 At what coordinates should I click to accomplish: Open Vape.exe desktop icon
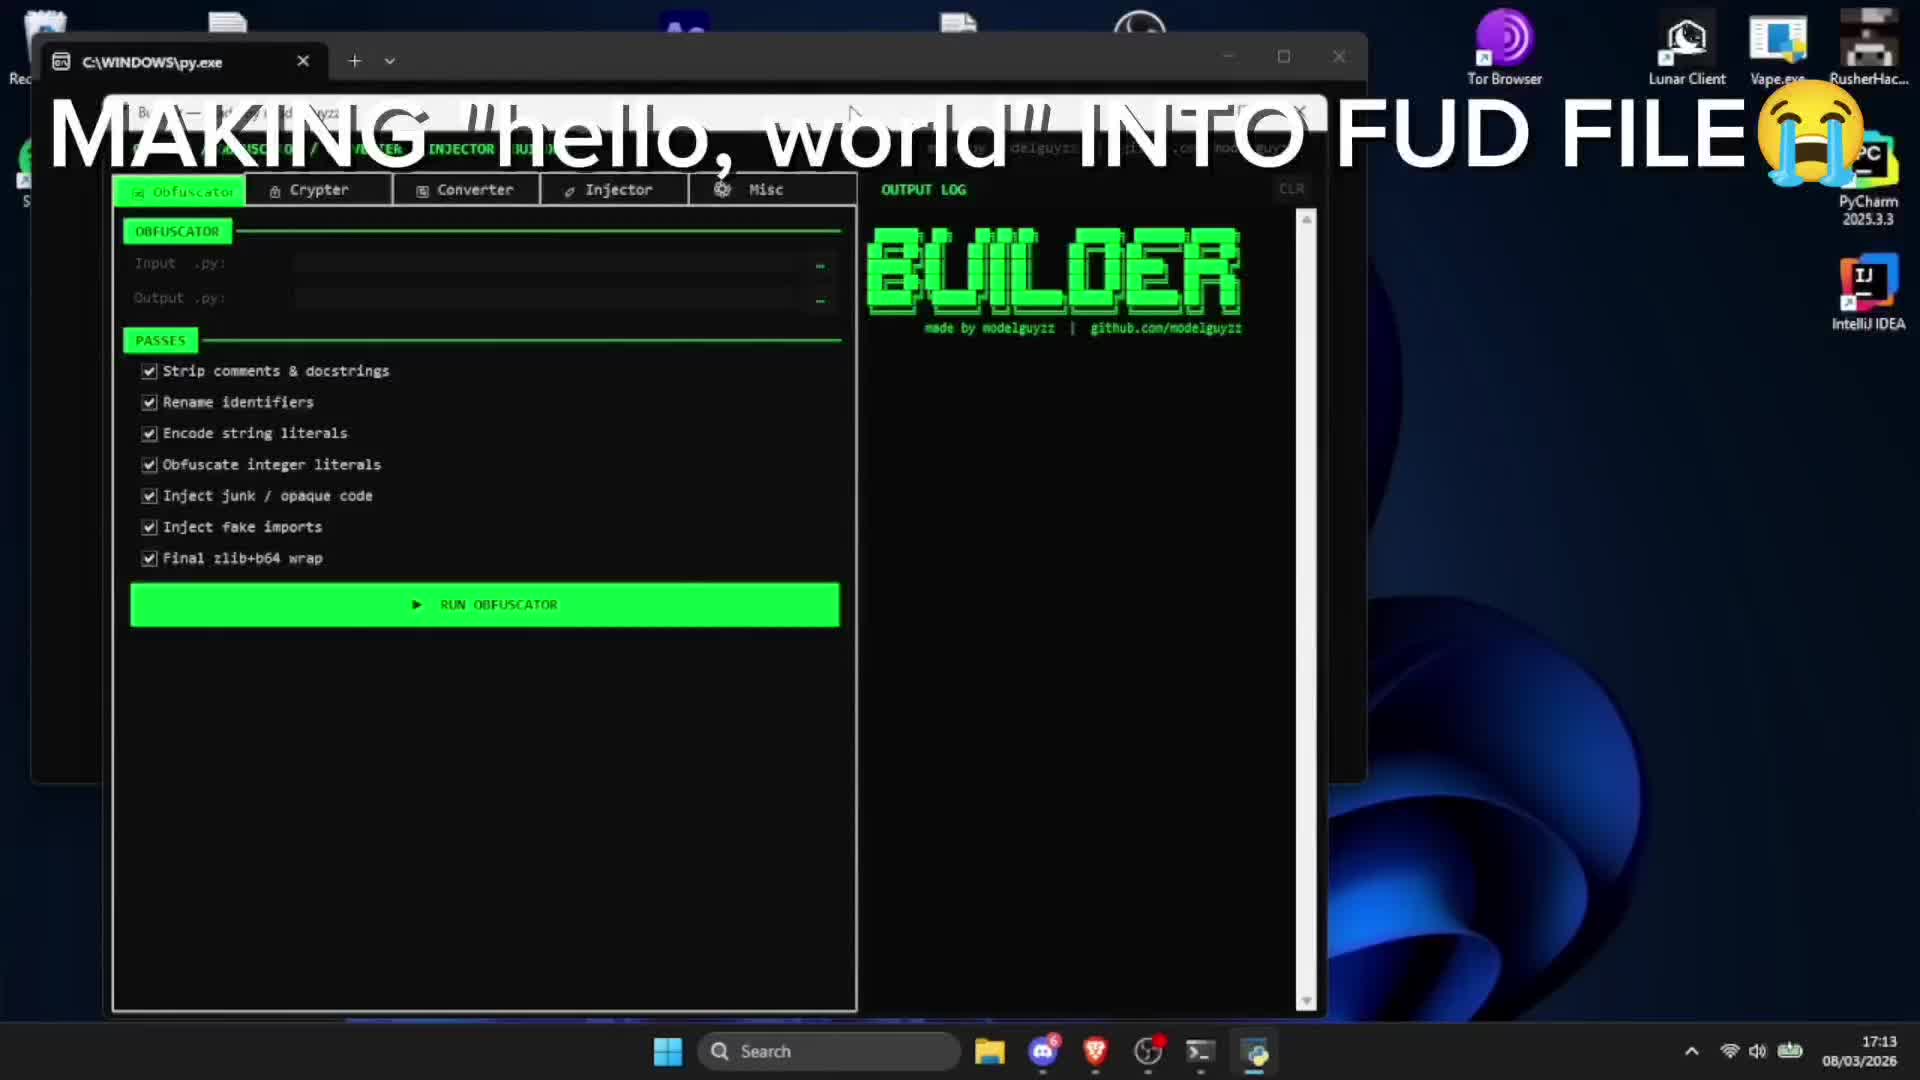pyautogui.click(x=1777, y=48)
